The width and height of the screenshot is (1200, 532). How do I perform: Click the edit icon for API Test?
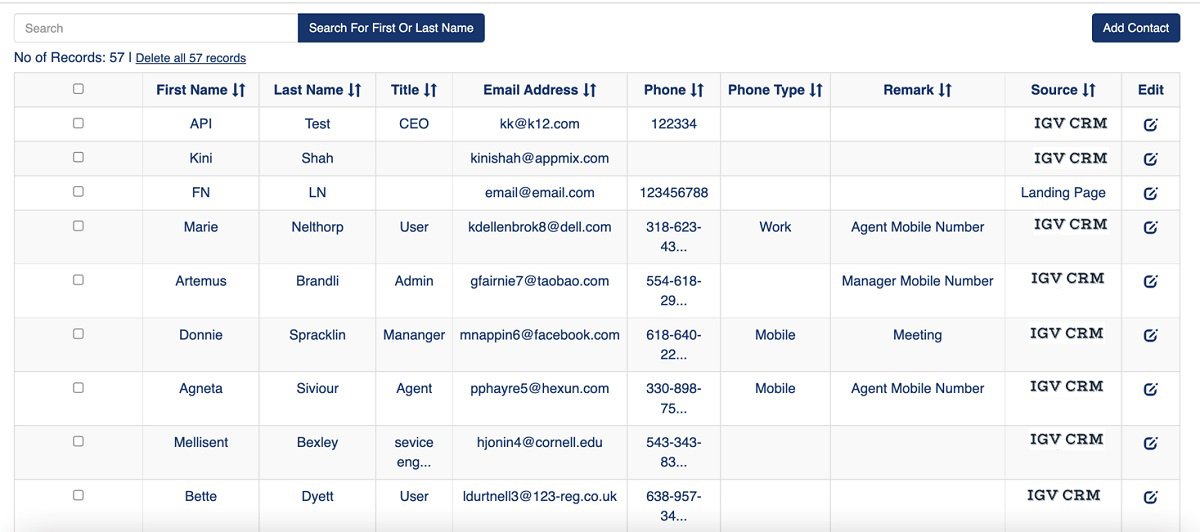(1150, 125)
